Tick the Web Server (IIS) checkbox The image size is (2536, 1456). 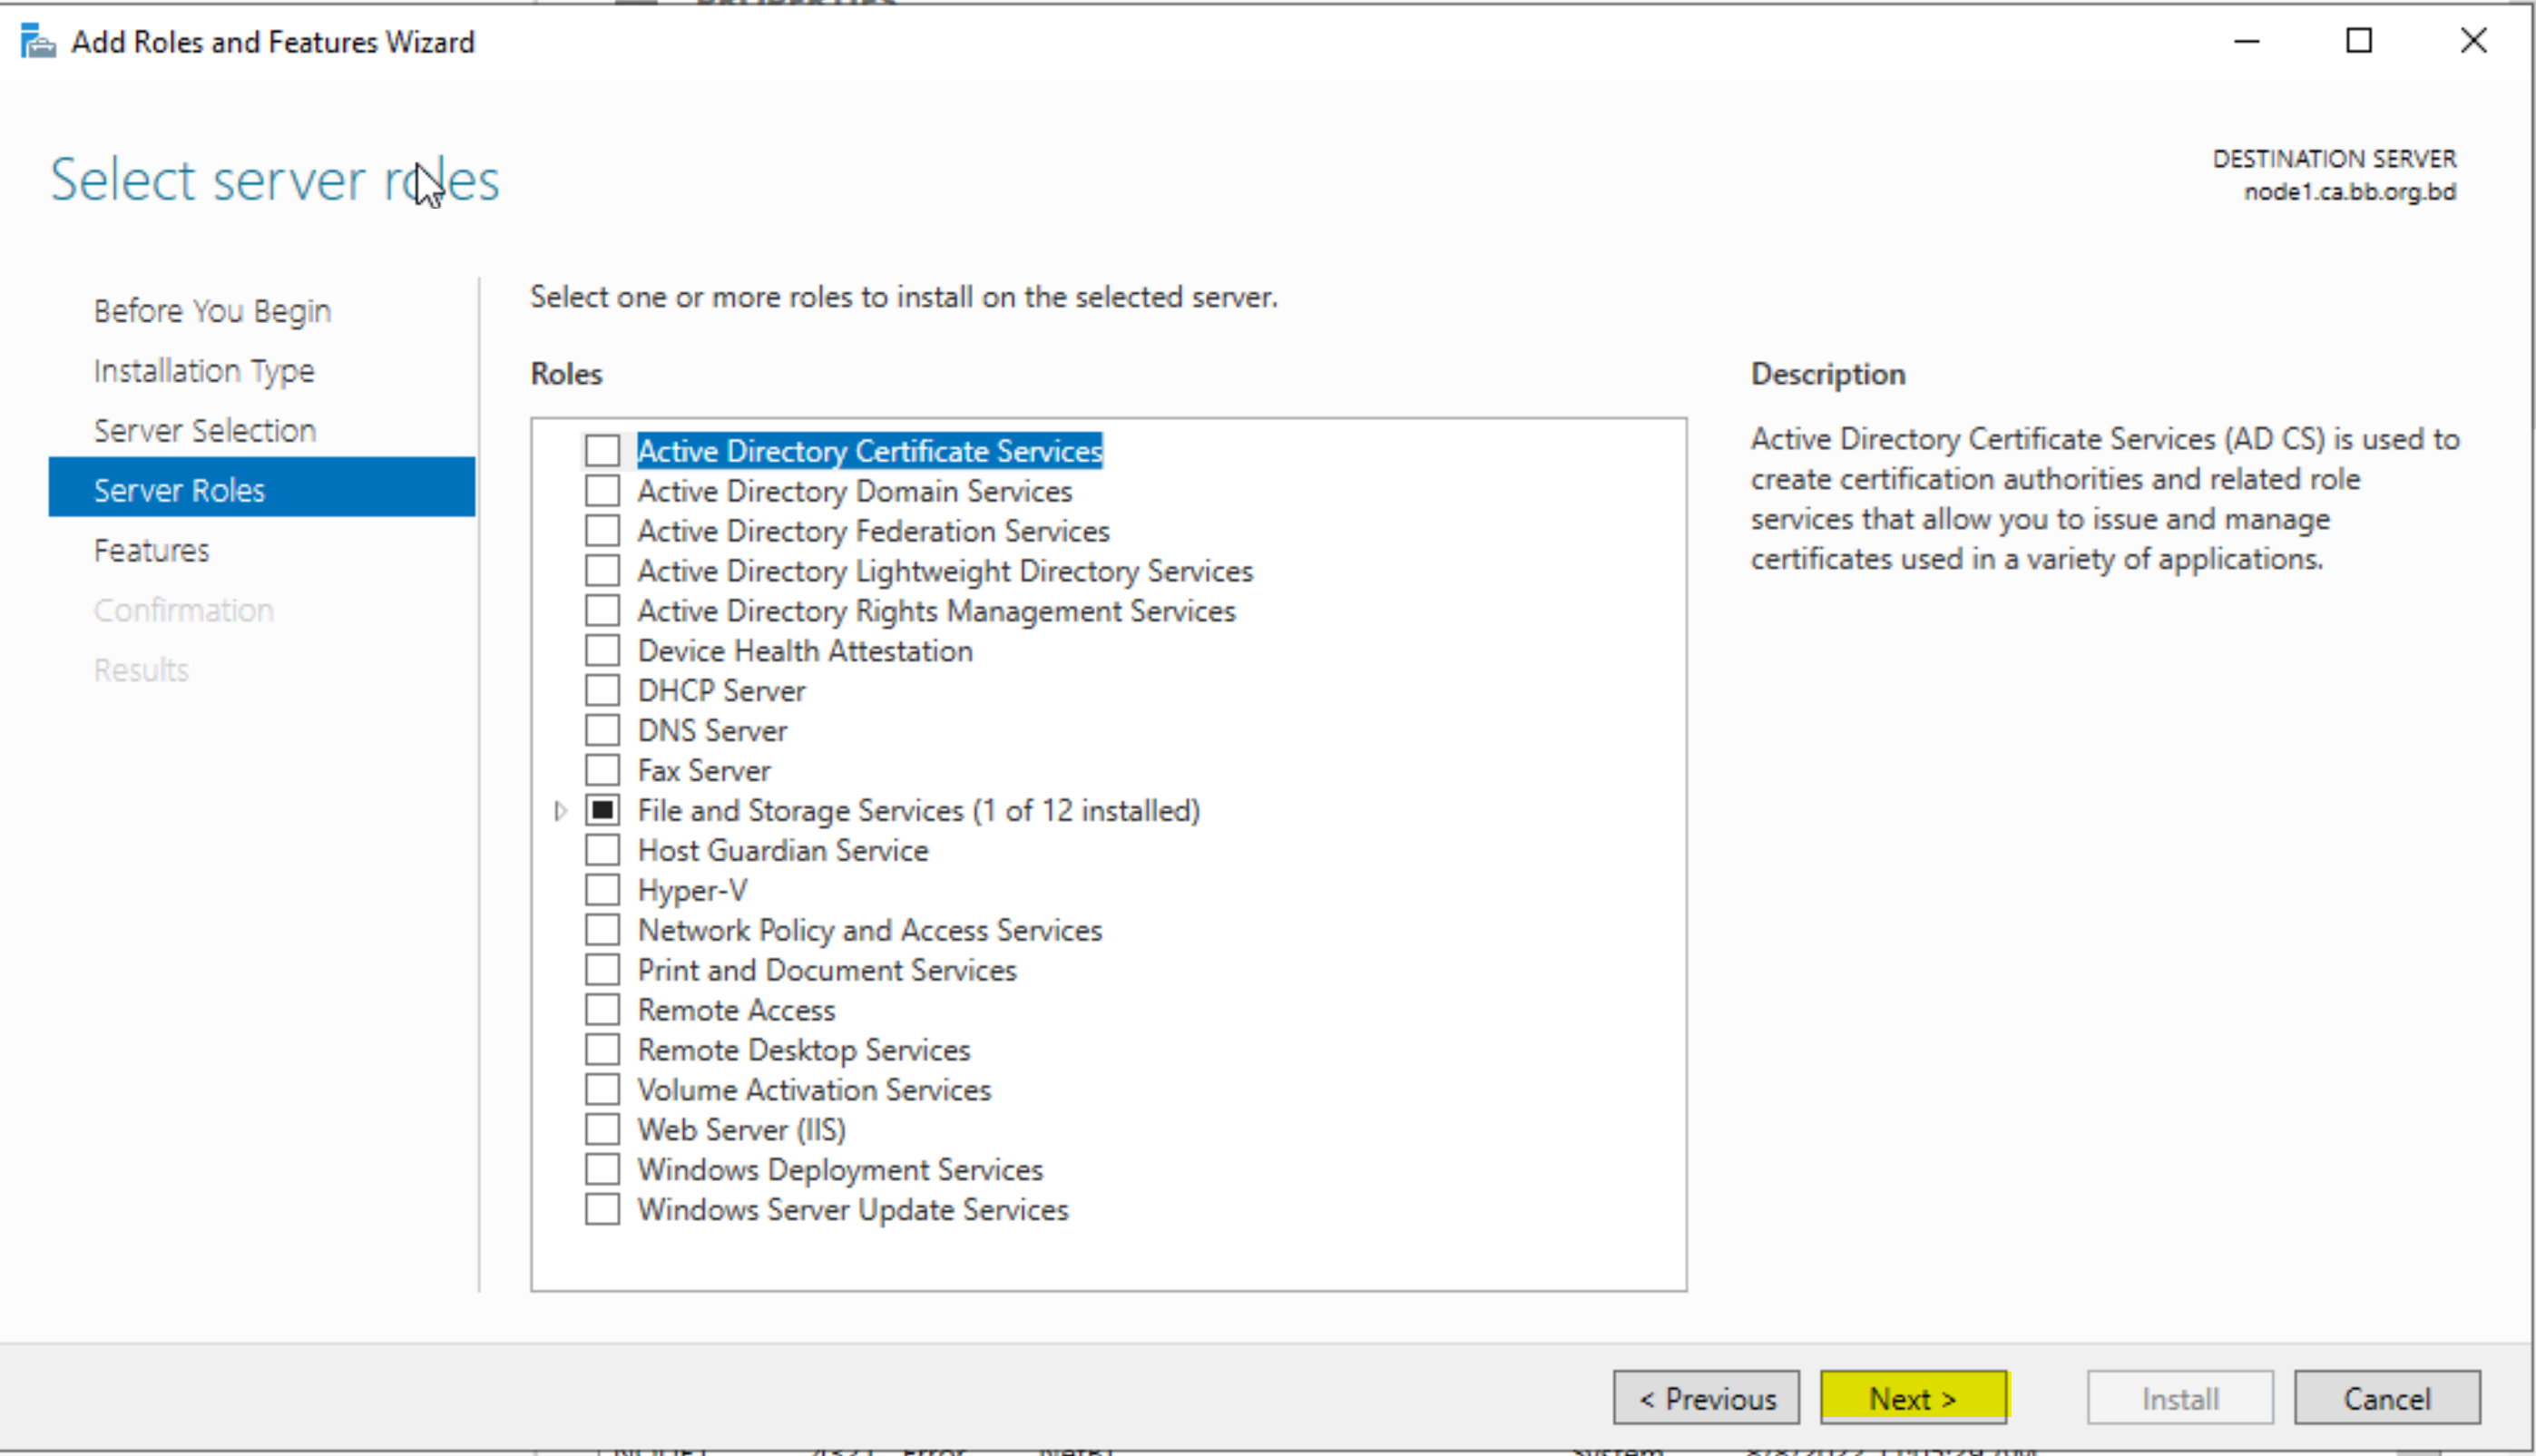(x=602, y=1130)
